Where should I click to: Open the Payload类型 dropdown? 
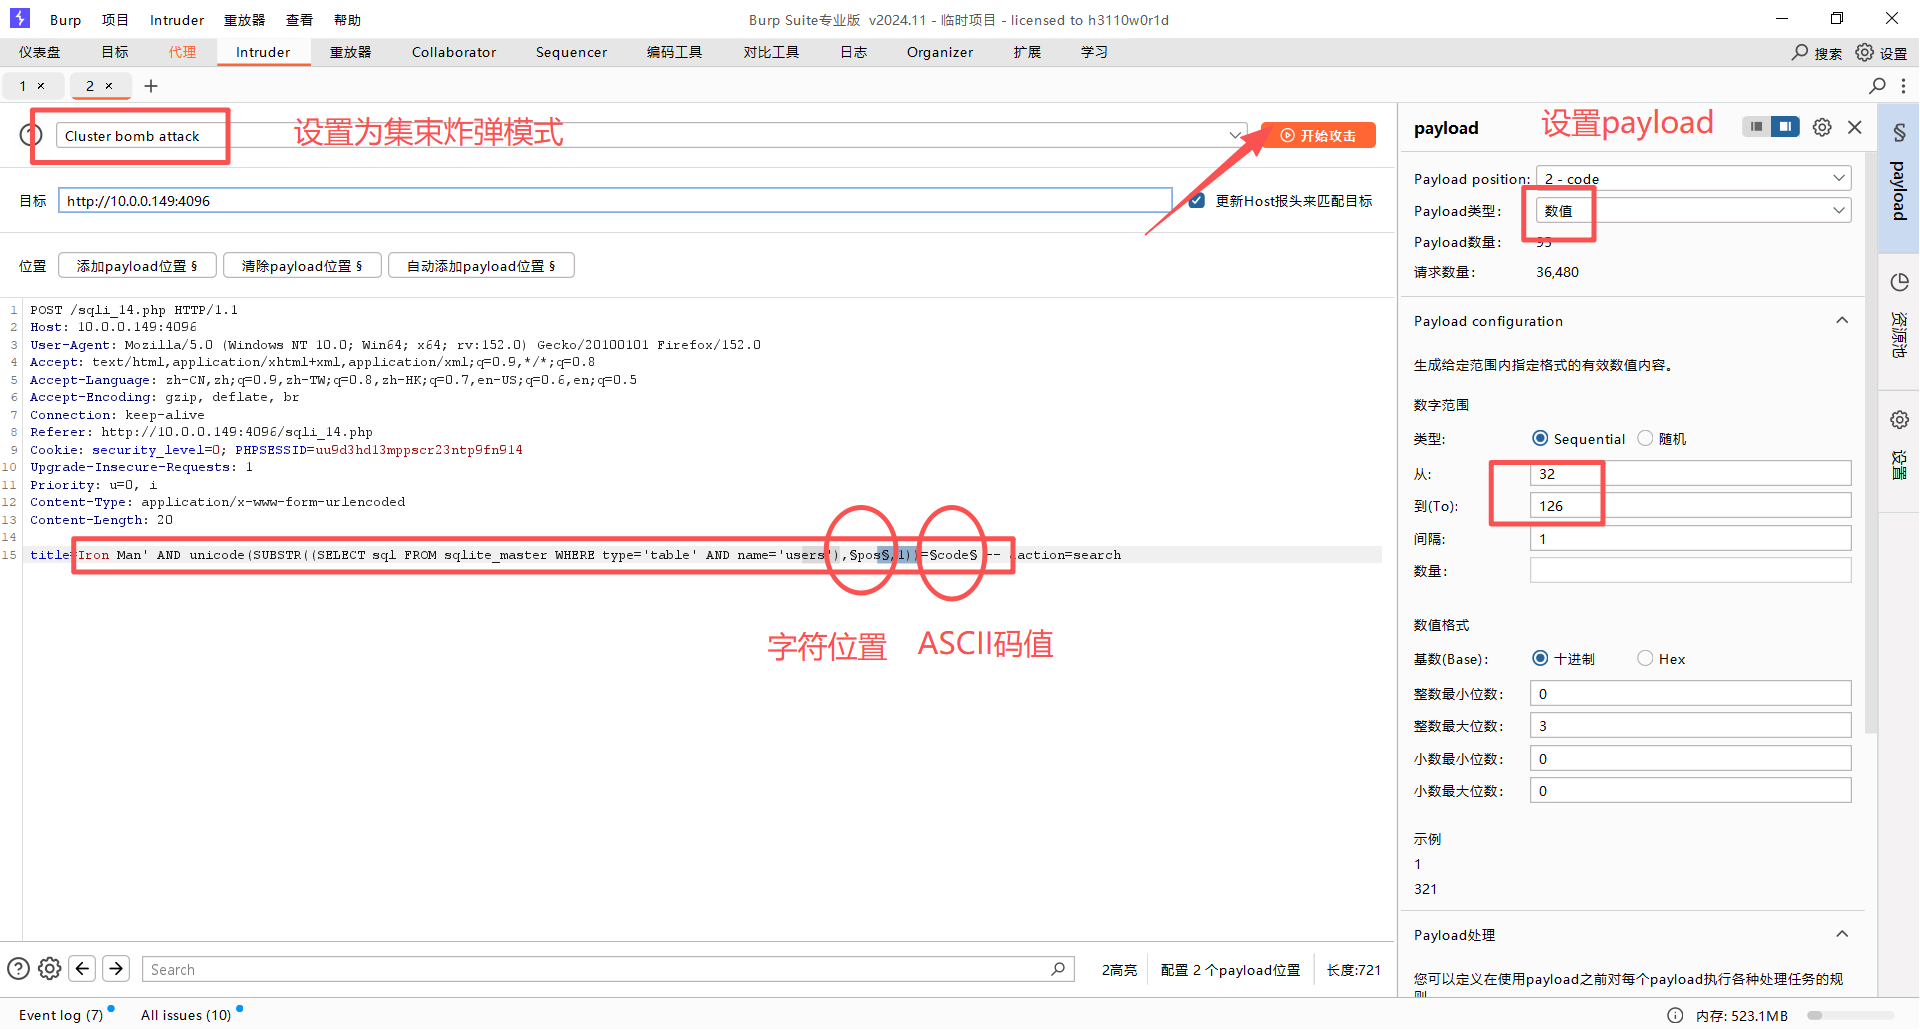[x=1693, y=210]
